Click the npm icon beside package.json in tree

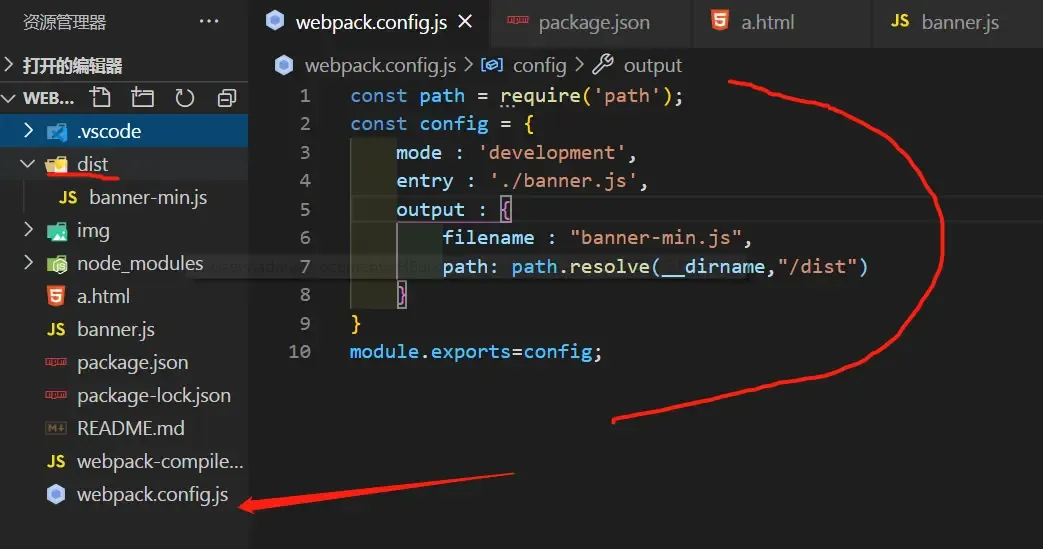click(x=56, y=362)
